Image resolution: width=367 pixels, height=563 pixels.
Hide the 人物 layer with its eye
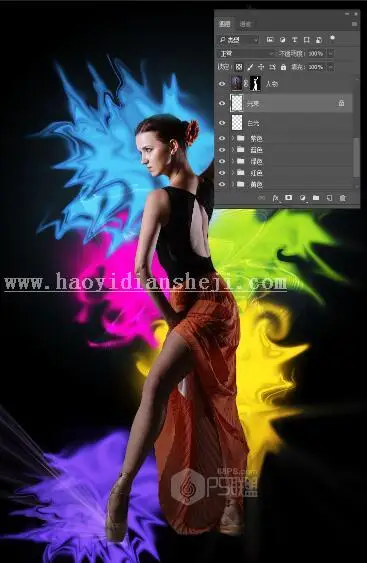[222, 84]
